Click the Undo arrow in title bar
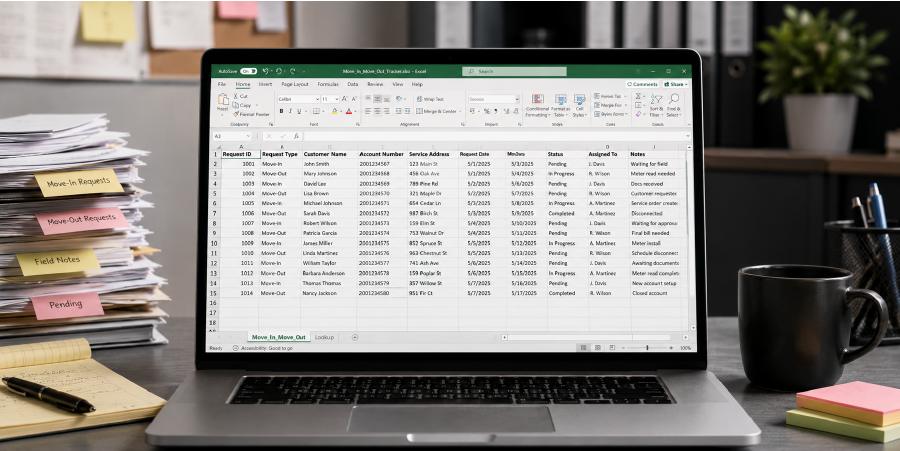Screen dimensions: 900x451 266,71
